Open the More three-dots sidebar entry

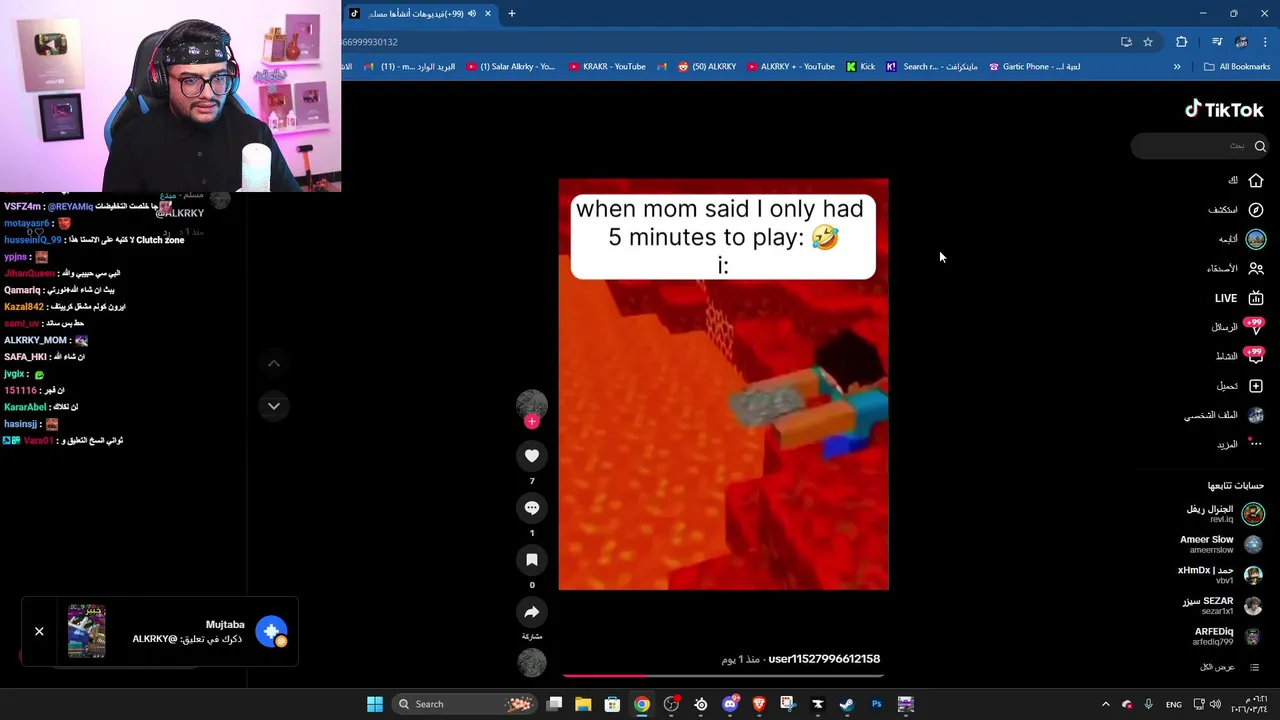(1240, 444)
